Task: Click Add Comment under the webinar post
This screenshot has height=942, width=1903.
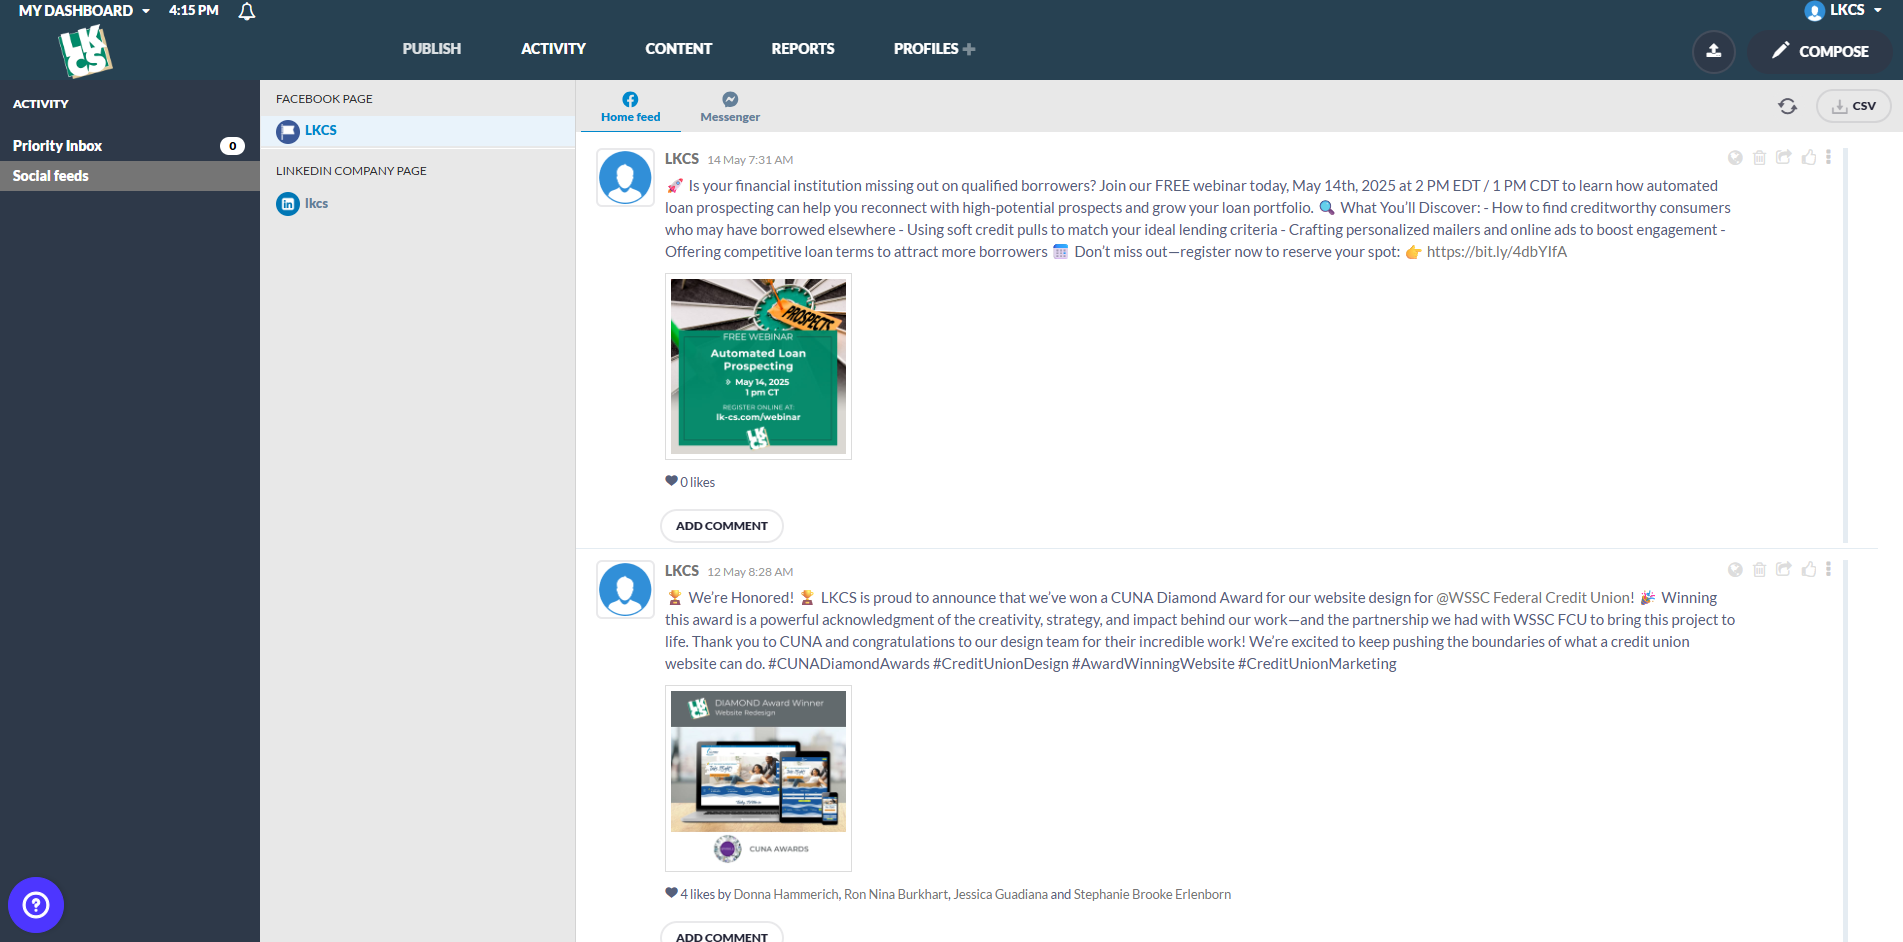Action: 721,526
